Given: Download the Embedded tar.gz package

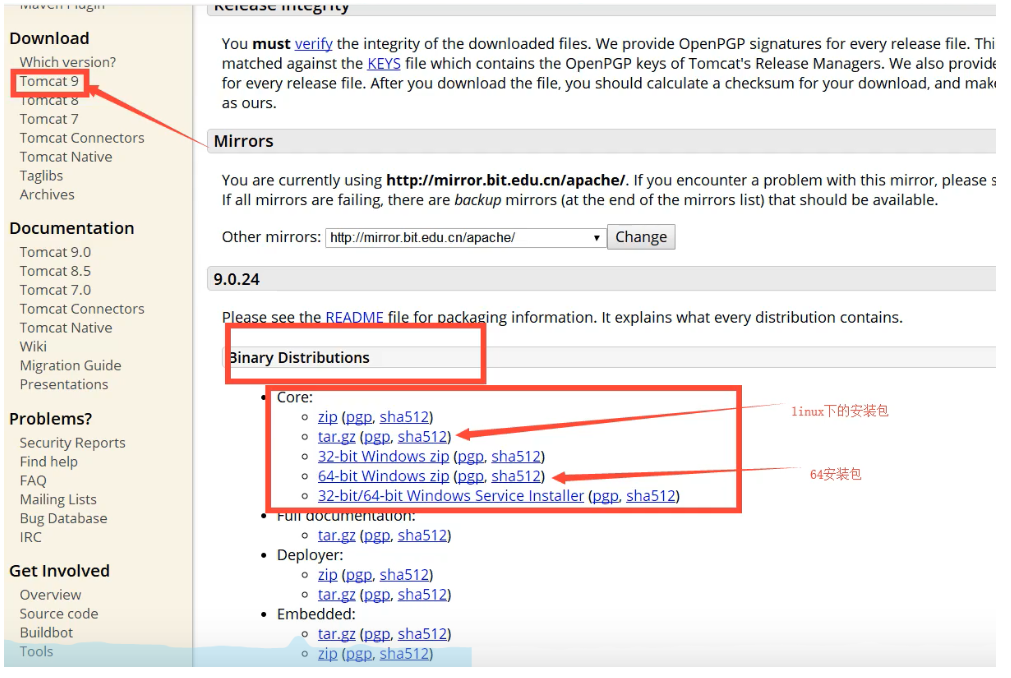Looking at the screenshot, I should coord(337,634).
